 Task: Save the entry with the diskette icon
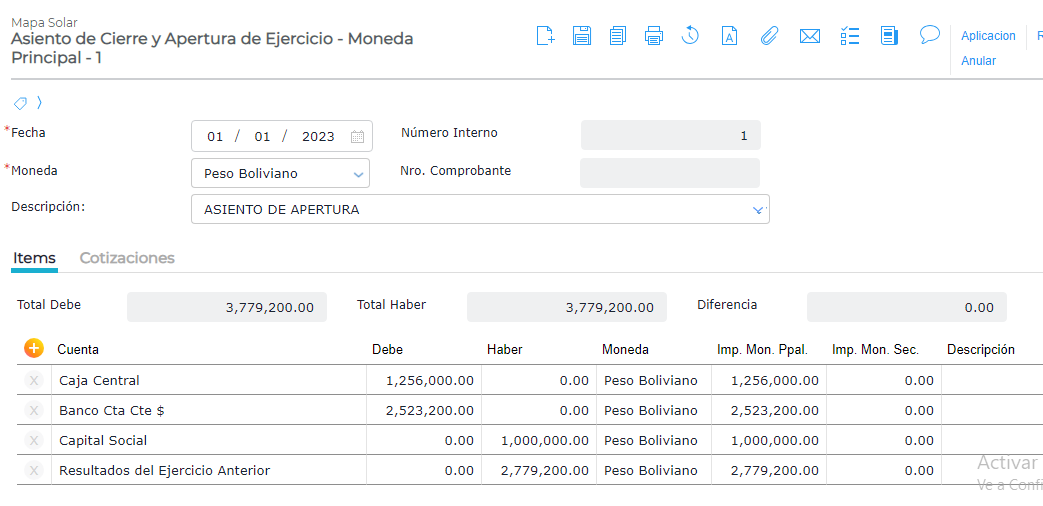582,36
